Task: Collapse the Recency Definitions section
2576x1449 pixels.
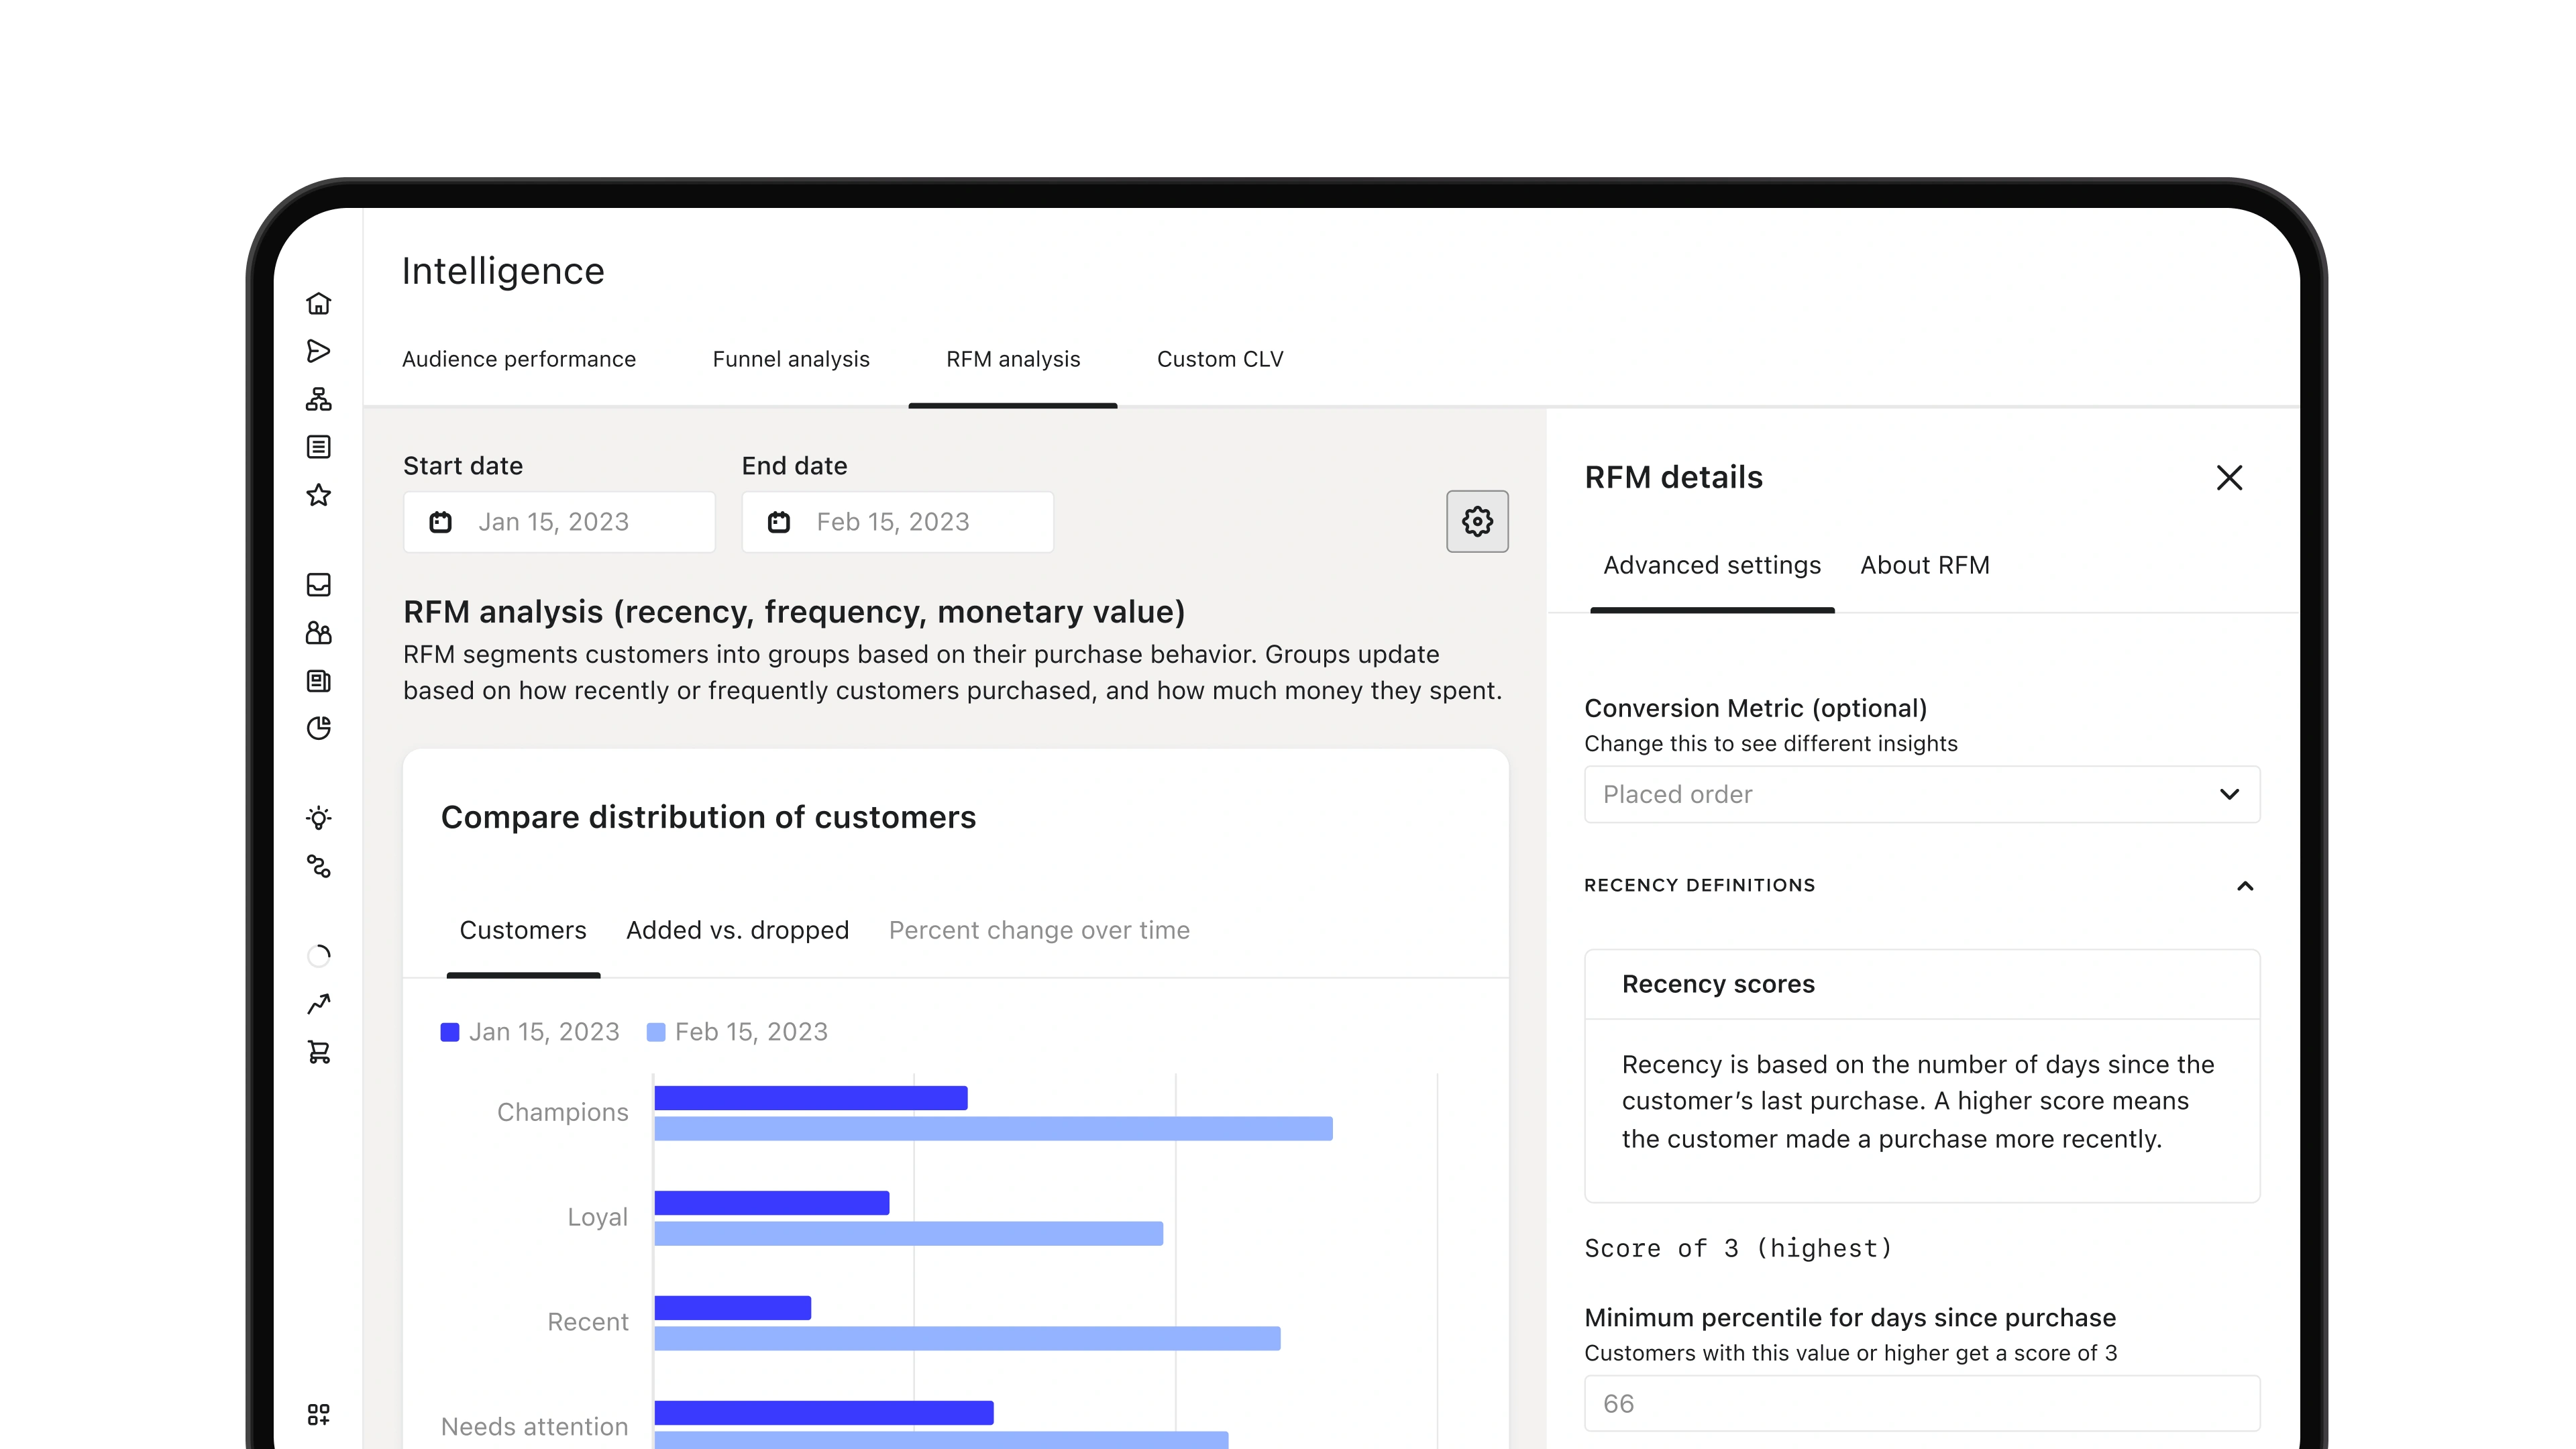Action: pyautogui.click(x=2245, y=886)
